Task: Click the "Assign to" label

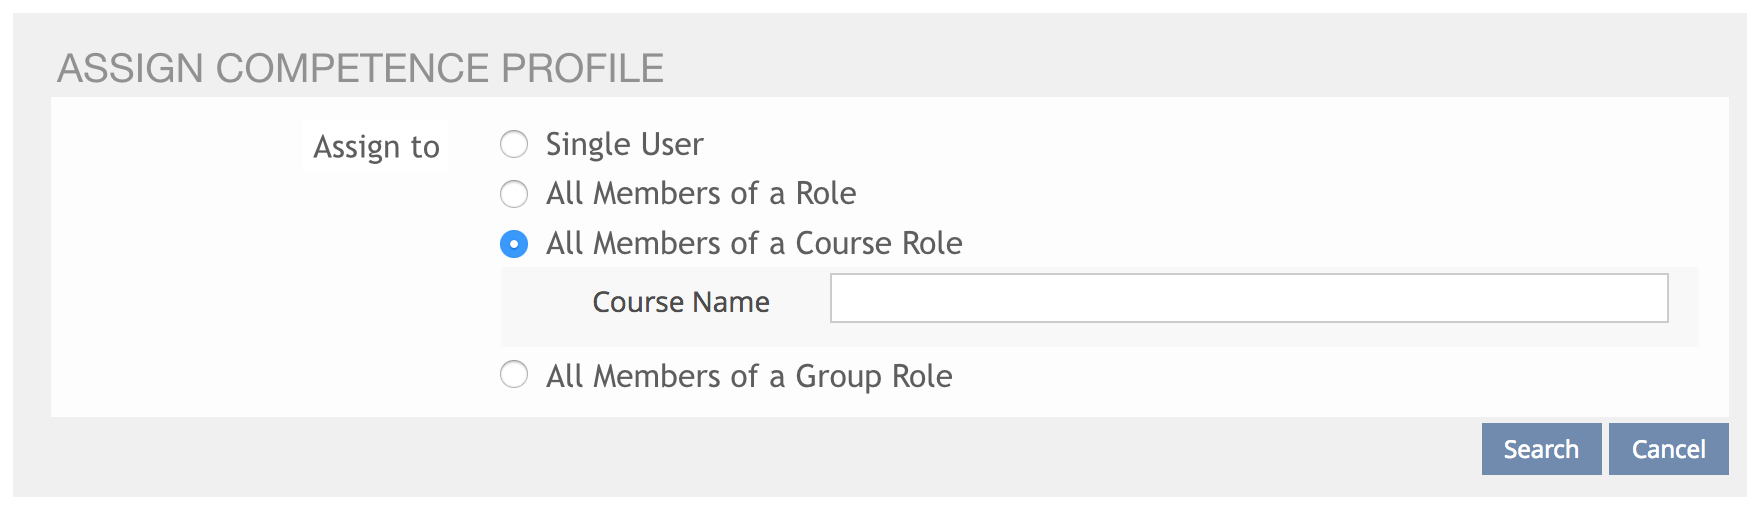Action: click(x=376, y=147)
